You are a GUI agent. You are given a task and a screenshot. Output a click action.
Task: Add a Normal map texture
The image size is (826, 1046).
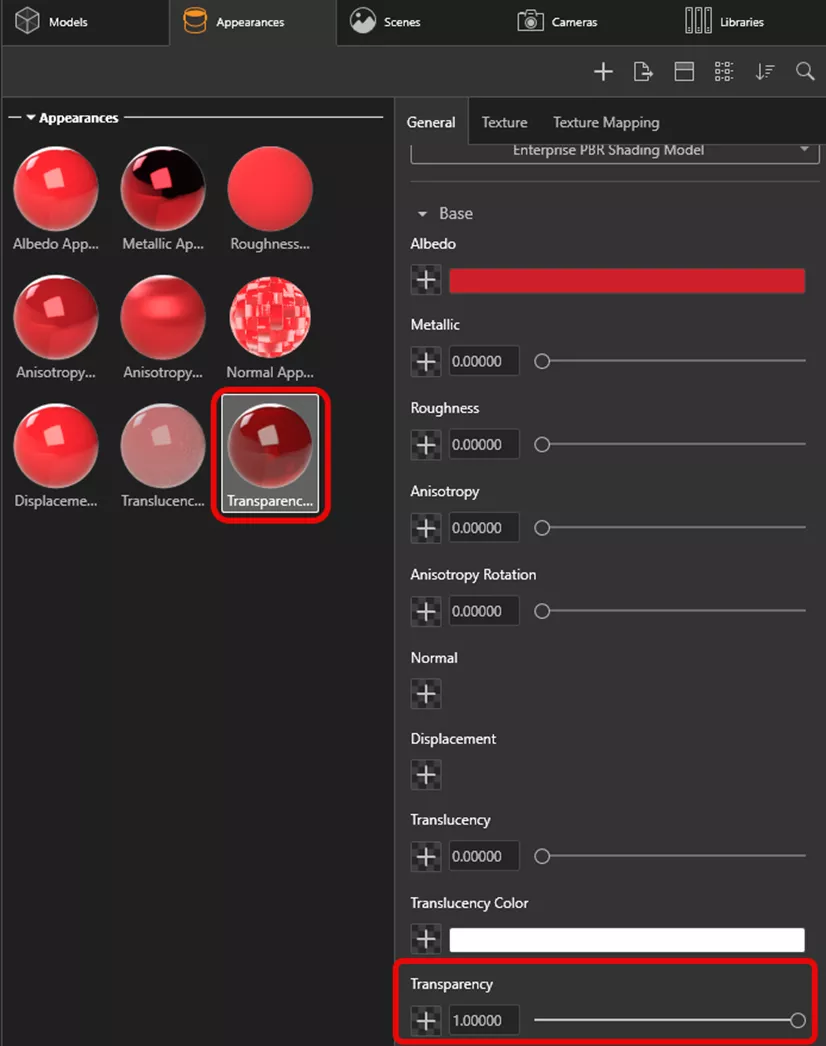point(425,693)
